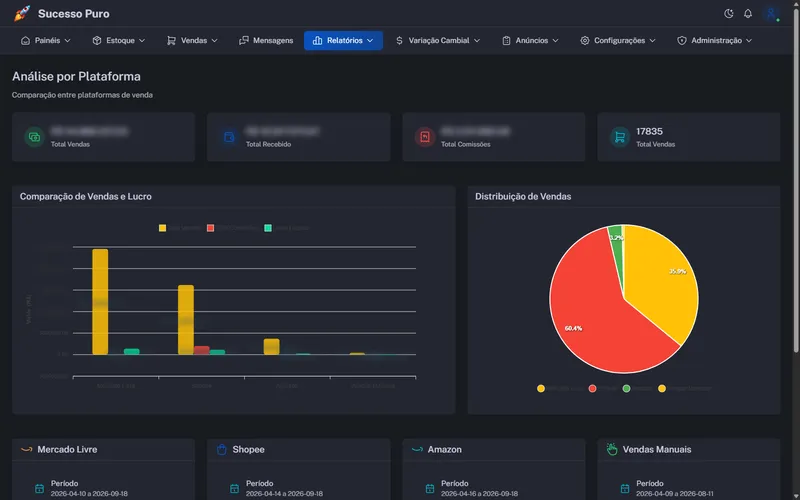Click the Shopee card title

pyautogui.click(x=248, y=449)
